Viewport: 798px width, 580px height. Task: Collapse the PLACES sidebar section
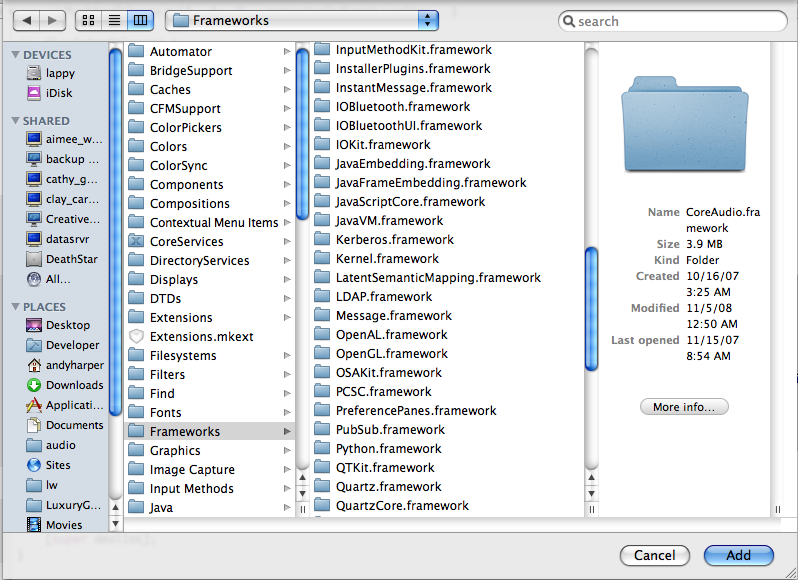click(15, 307)
